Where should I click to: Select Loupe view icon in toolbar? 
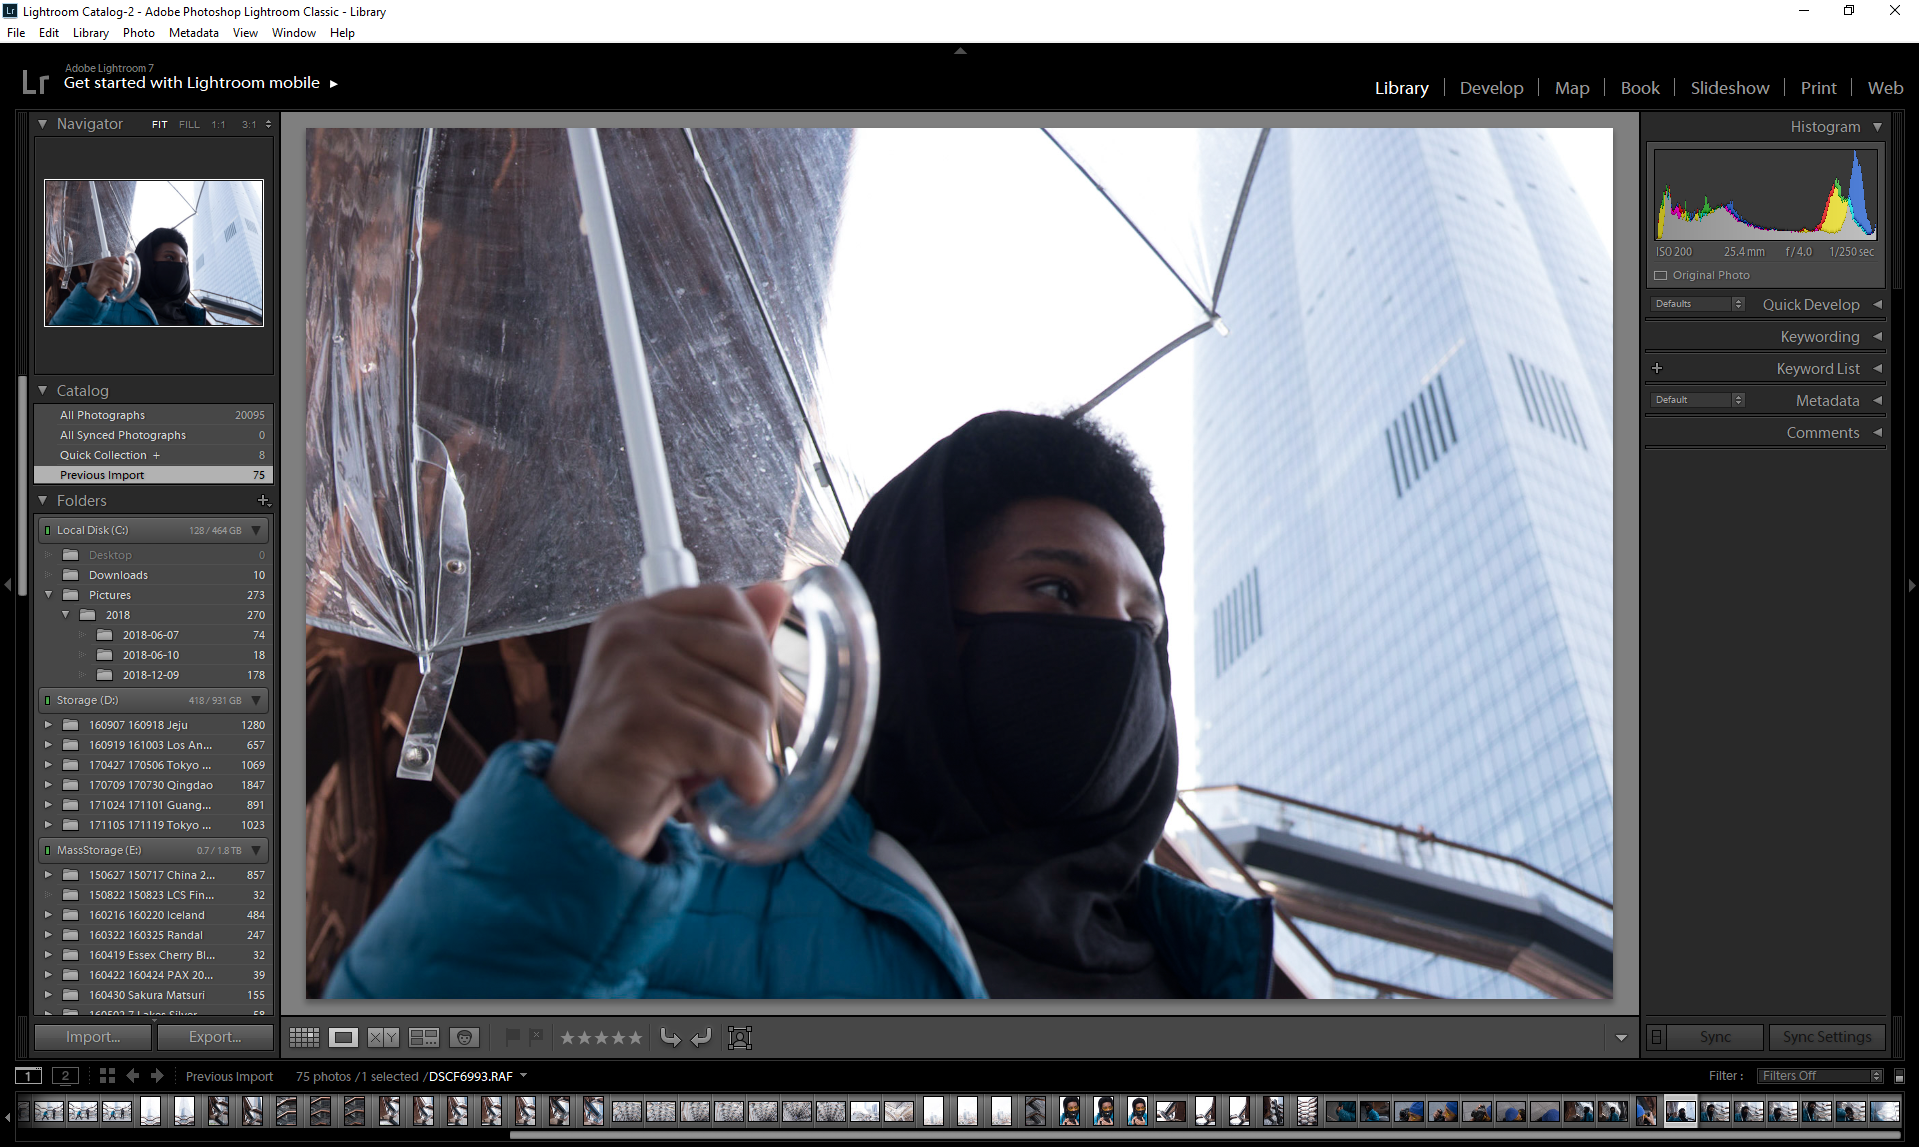click(x=343, y=1038)
